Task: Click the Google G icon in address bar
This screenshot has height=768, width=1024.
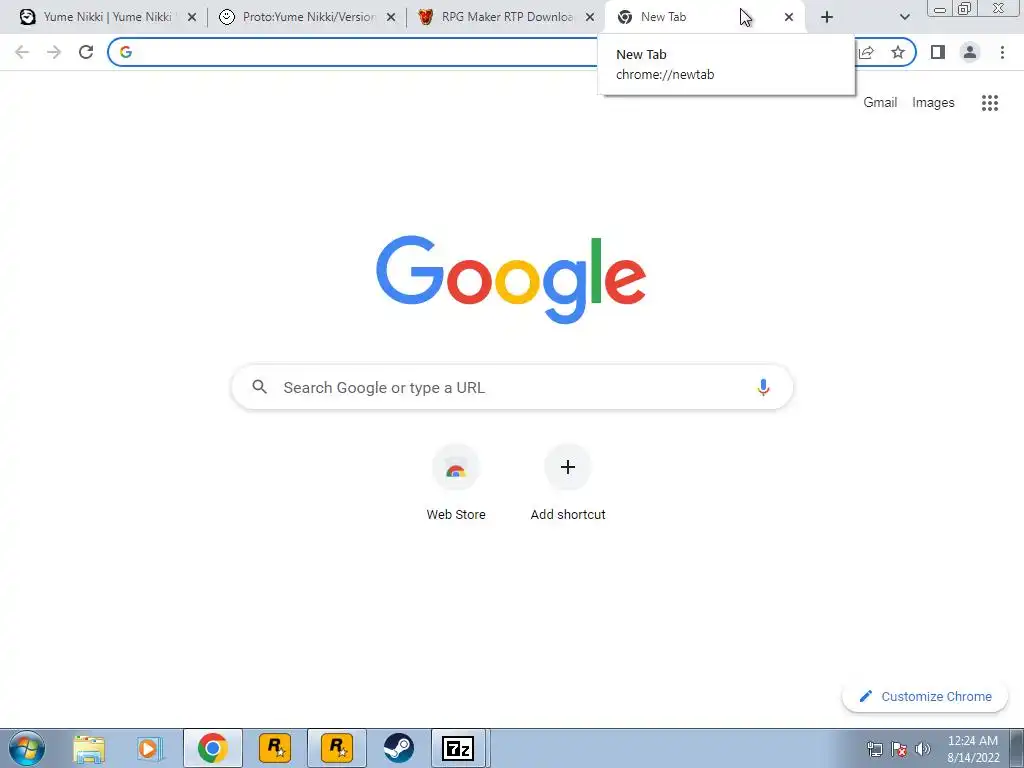Action: pyautogui.click(x=126, y=52)
